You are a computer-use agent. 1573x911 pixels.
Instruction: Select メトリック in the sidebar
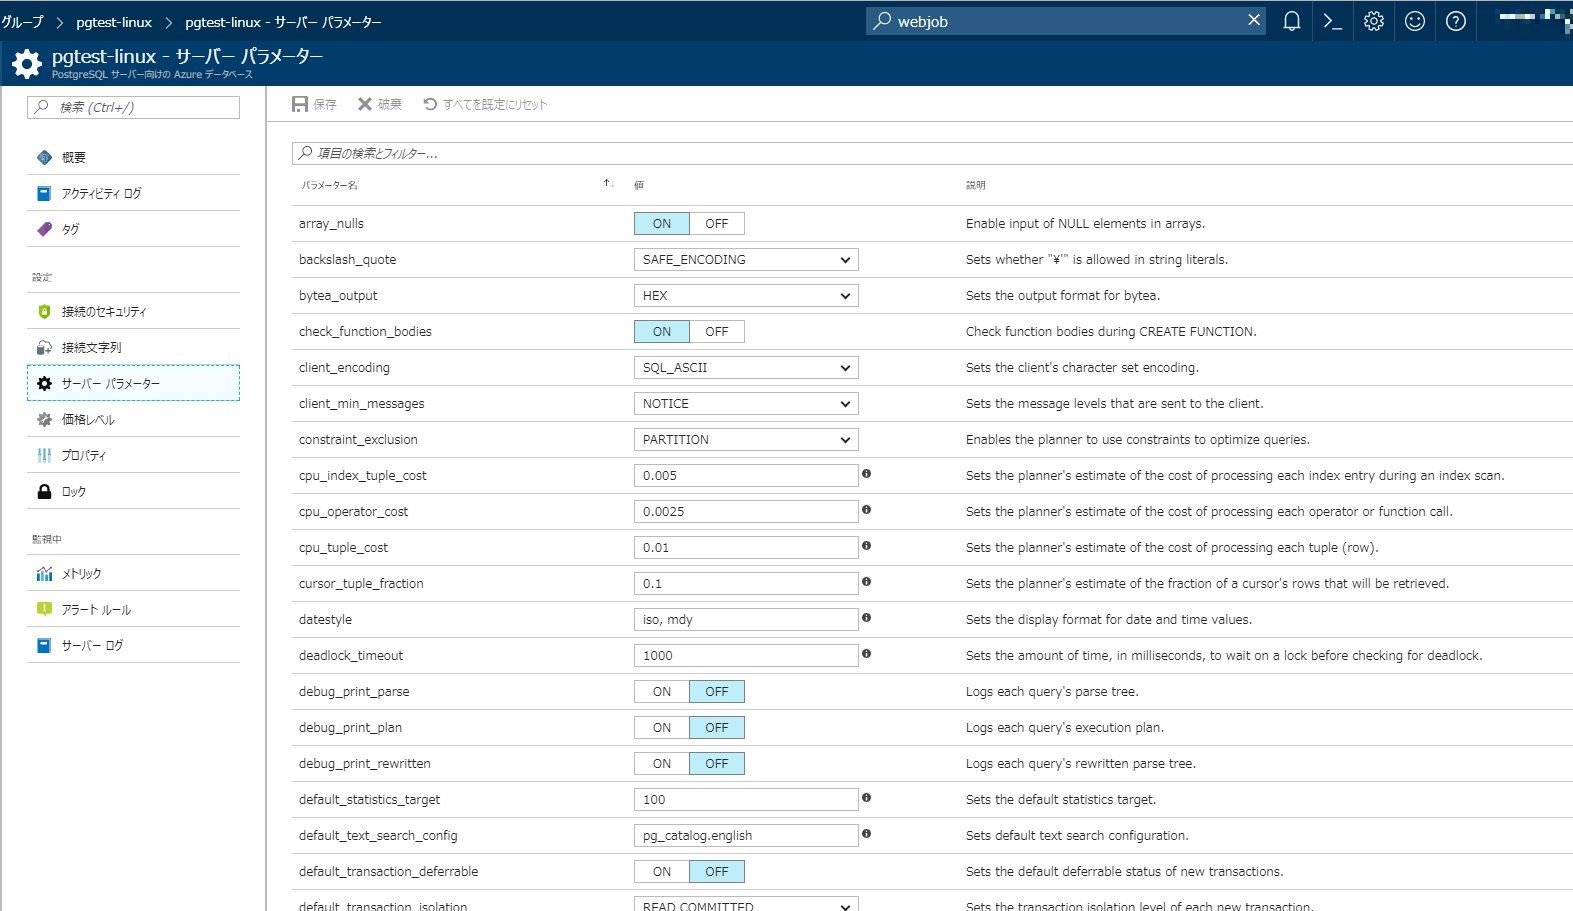(x=82, y=574)
